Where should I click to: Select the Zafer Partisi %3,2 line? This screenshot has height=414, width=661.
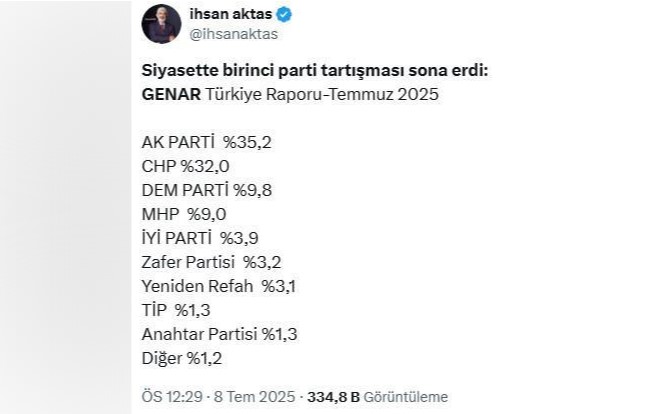211,262
